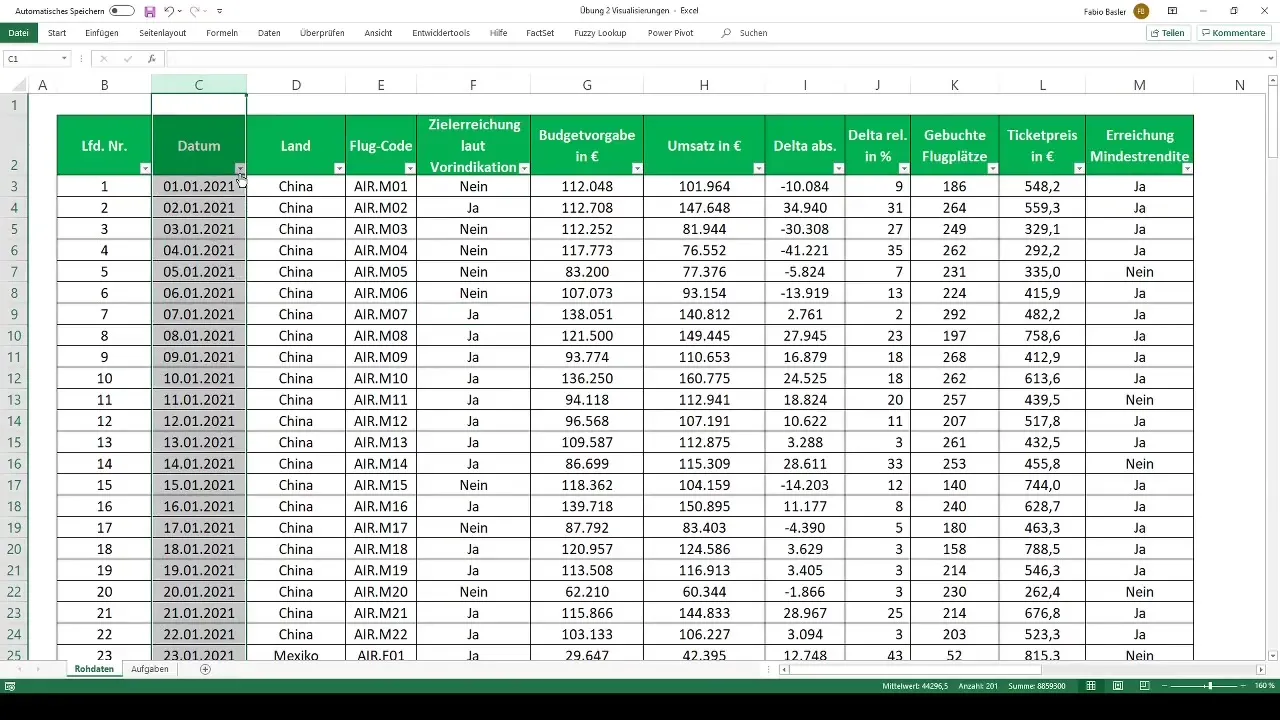Open the Delta abs. filter dropdown
Screen dimensions: 1280x720
tap(837, 169)
